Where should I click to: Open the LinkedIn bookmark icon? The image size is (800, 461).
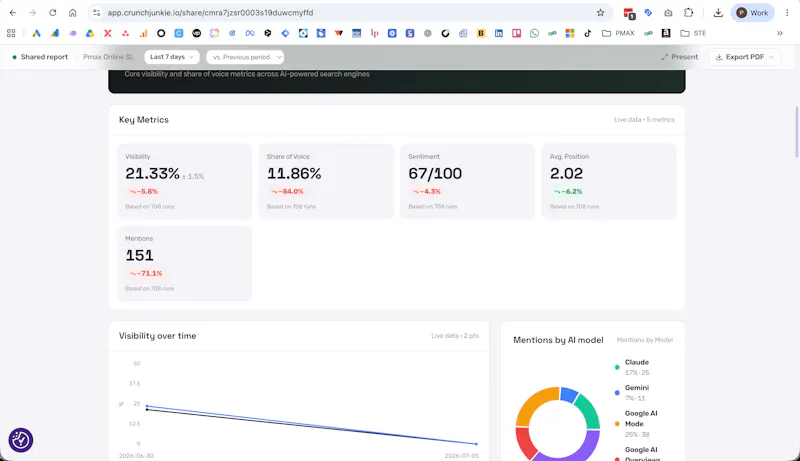pyautogui.click(x=498, y=33)
